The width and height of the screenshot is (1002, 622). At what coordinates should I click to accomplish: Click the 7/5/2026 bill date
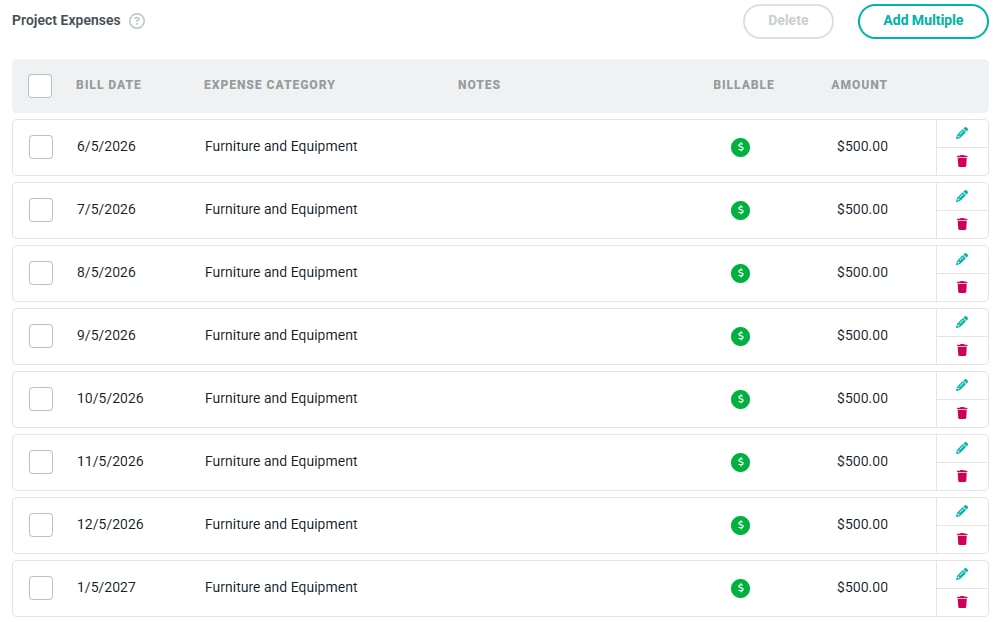(106, 210)
